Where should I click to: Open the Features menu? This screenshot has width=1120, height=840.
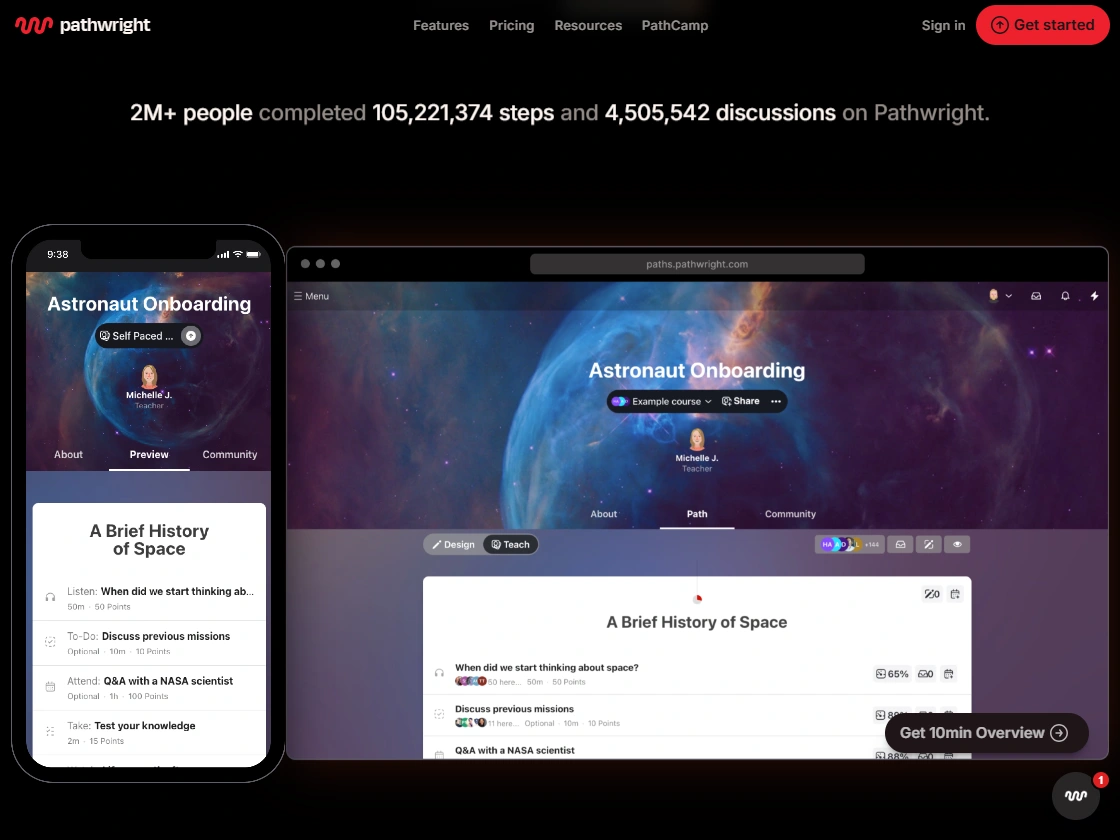click(441, 25)
